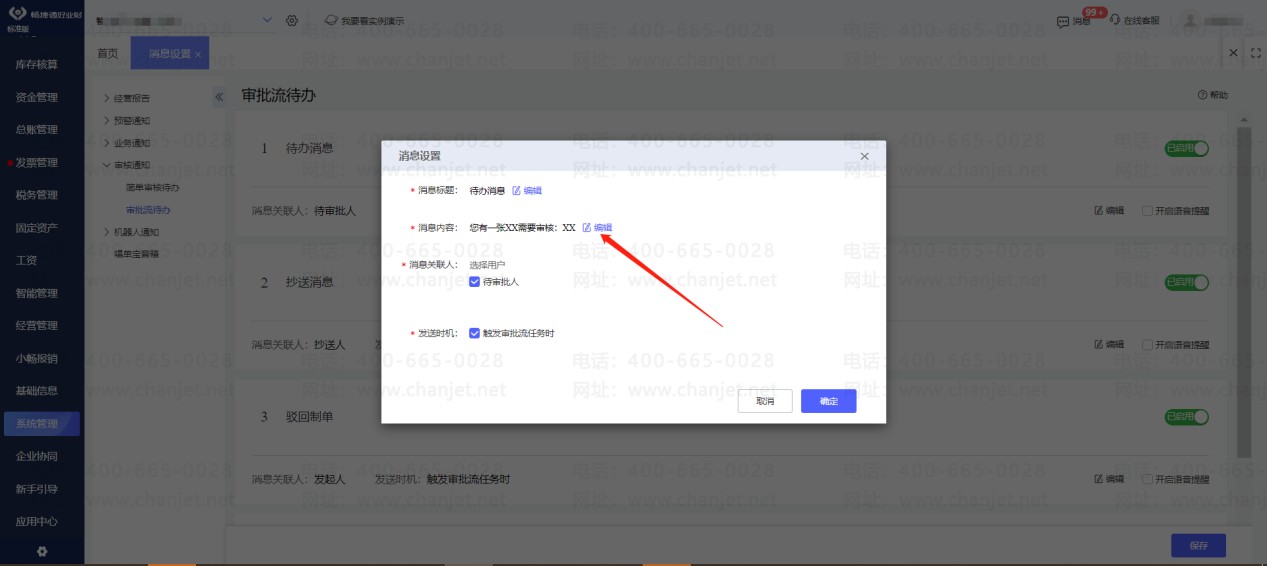Click 取消 in the dialog
The image size is (1267, 566).
click(x=765, y=401)
